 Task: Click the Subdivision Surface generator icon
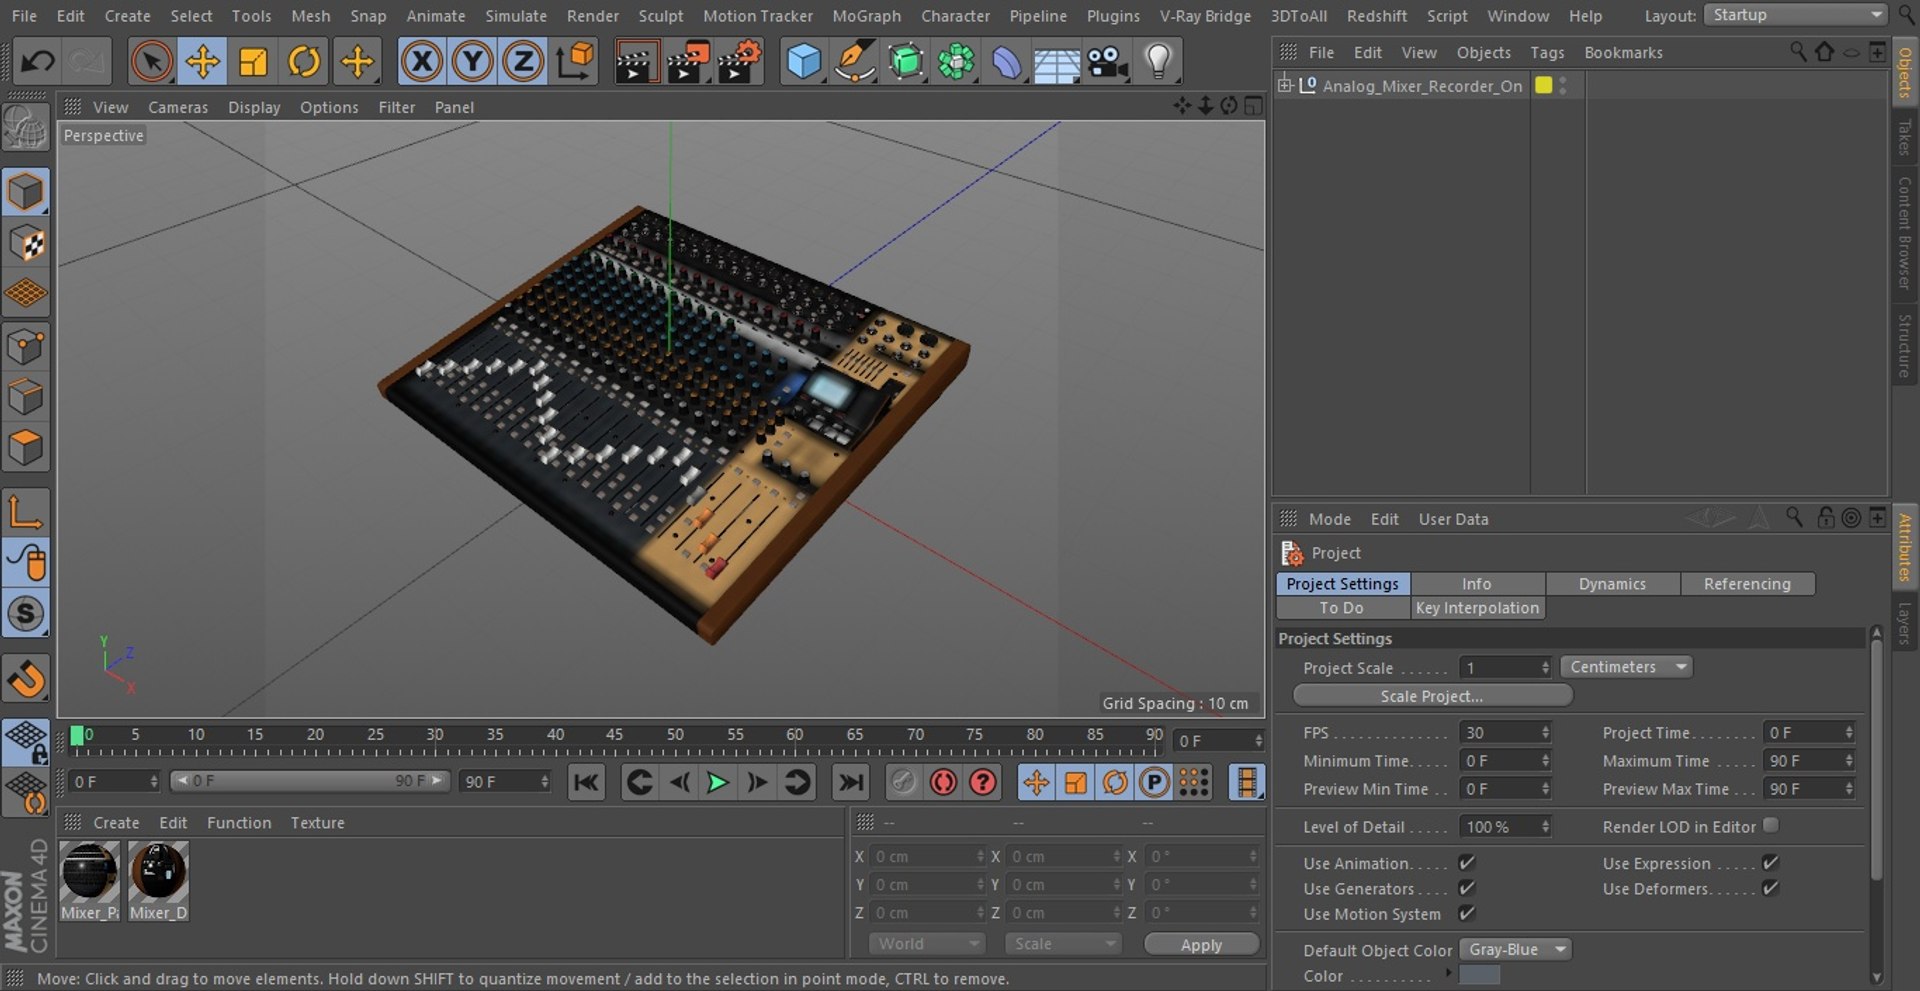(x=905, y=62)
